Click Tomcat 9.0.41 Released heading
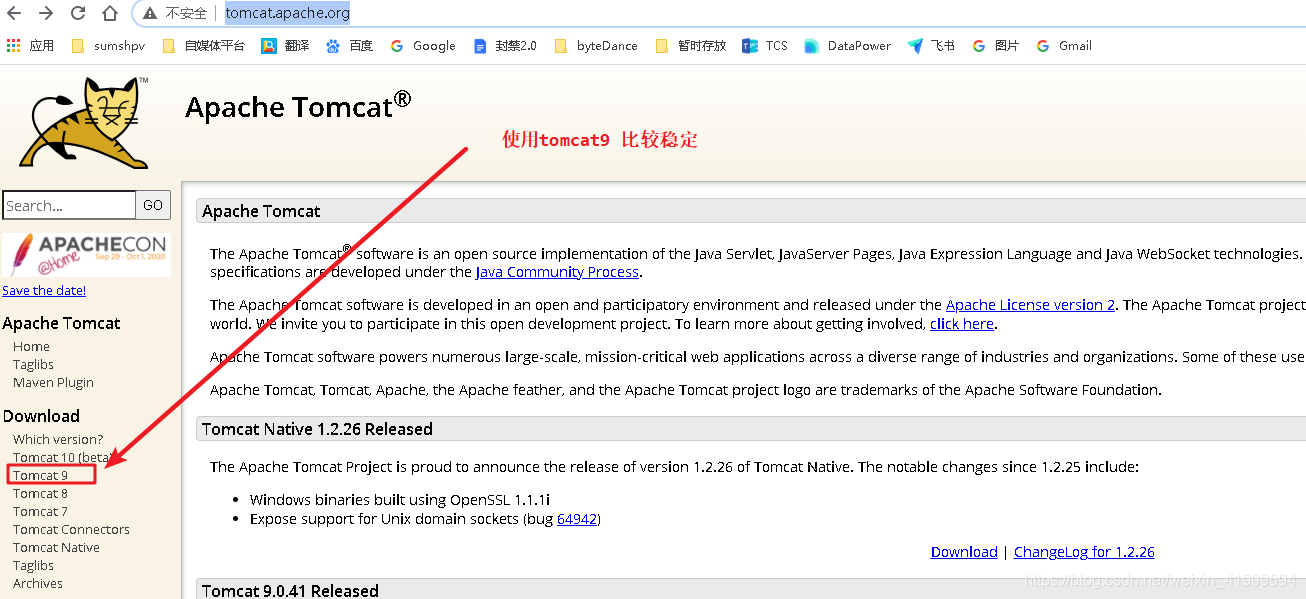1306x599 pixels. [x=290, y=591]
